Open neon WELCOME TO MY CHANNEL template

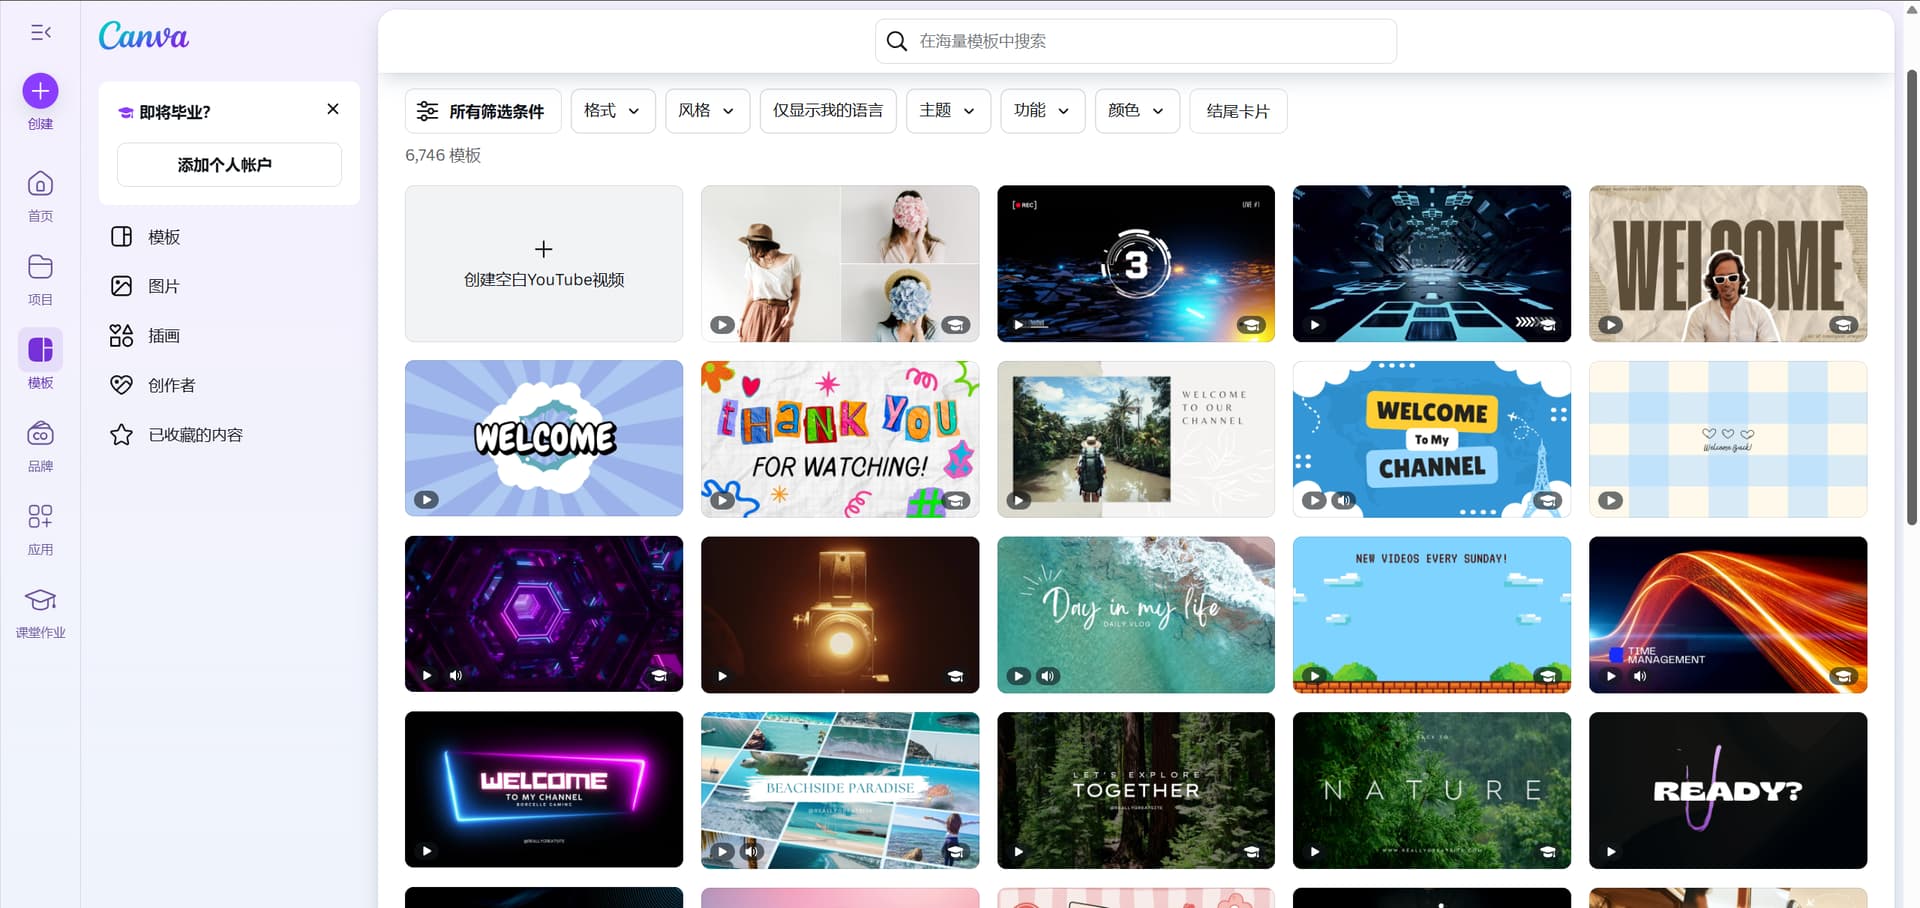click(544, 790)
